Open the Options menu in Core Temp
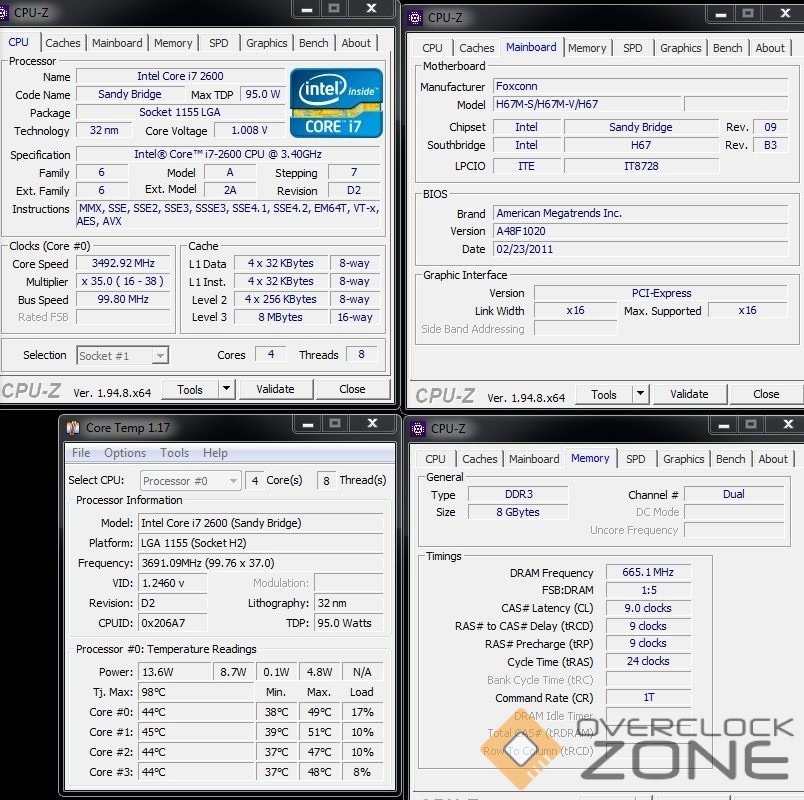Viewport: 804px width, 800px height. [125, 453]
